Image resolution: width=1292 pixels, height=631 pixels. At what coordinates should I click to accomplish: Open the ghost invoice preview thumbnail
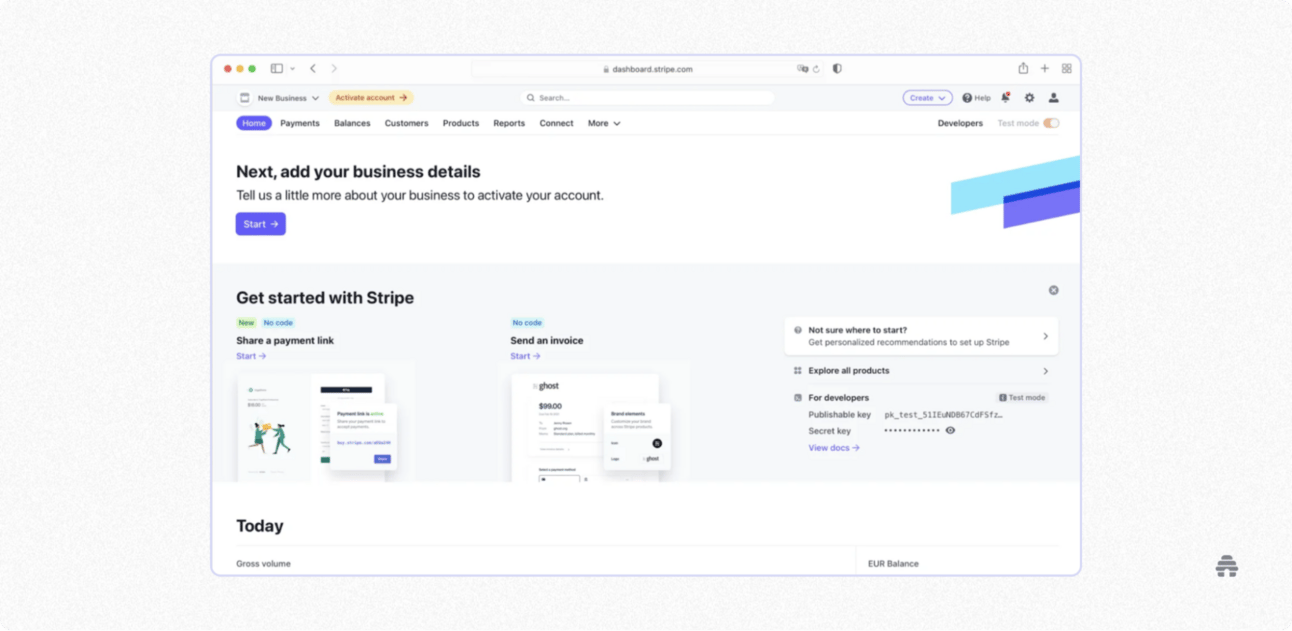[592, 427]
